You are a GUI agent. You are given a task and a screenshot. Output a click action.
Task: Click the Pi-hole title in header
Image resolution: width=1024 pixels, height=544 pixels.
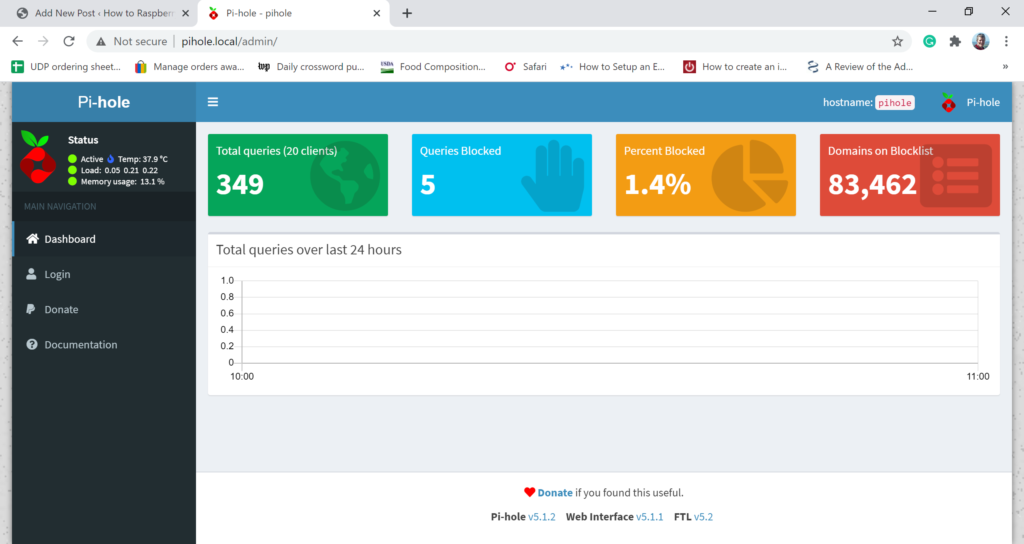(x=104, y=102)
